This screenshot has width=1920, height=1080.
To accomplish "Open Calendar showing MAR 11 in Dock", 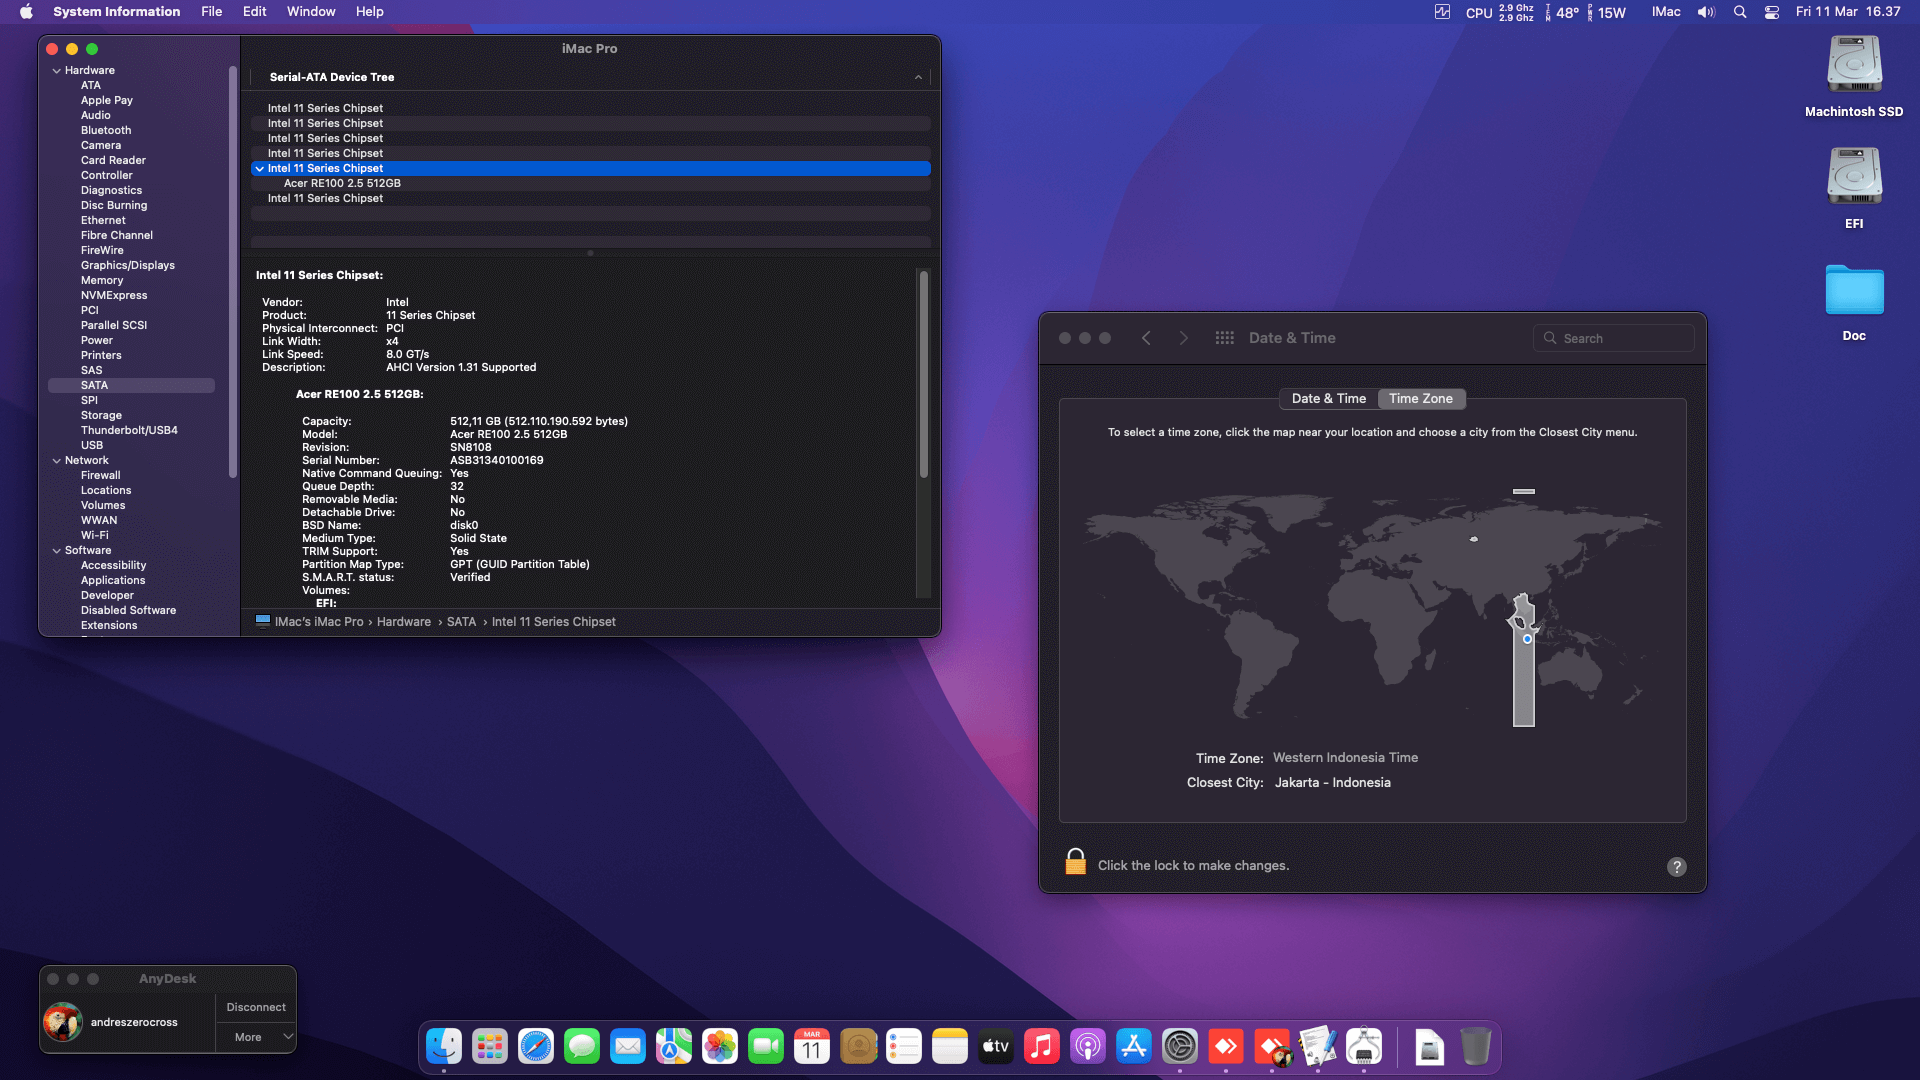I will coord(812,1047).
